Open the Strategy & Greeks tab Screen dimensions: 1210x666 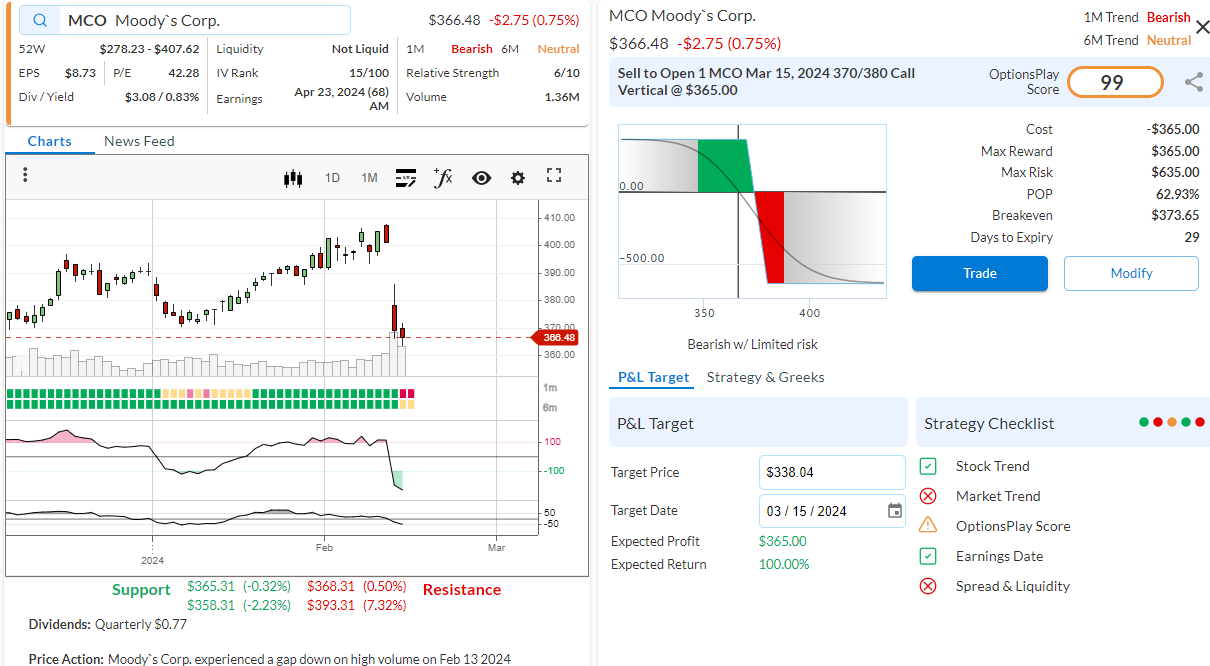pyautogui.click(x=765, y=377)
